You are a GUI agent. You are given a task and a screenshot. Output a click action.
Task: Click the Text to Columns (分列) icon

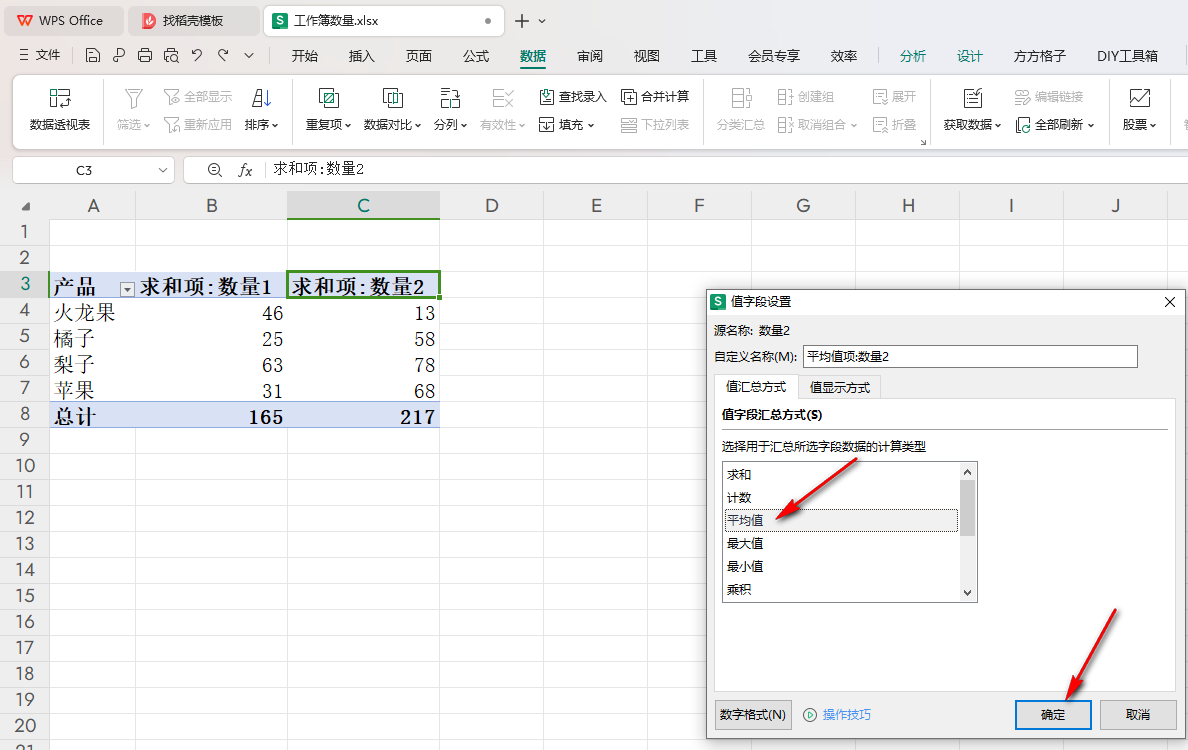point(450,98)
